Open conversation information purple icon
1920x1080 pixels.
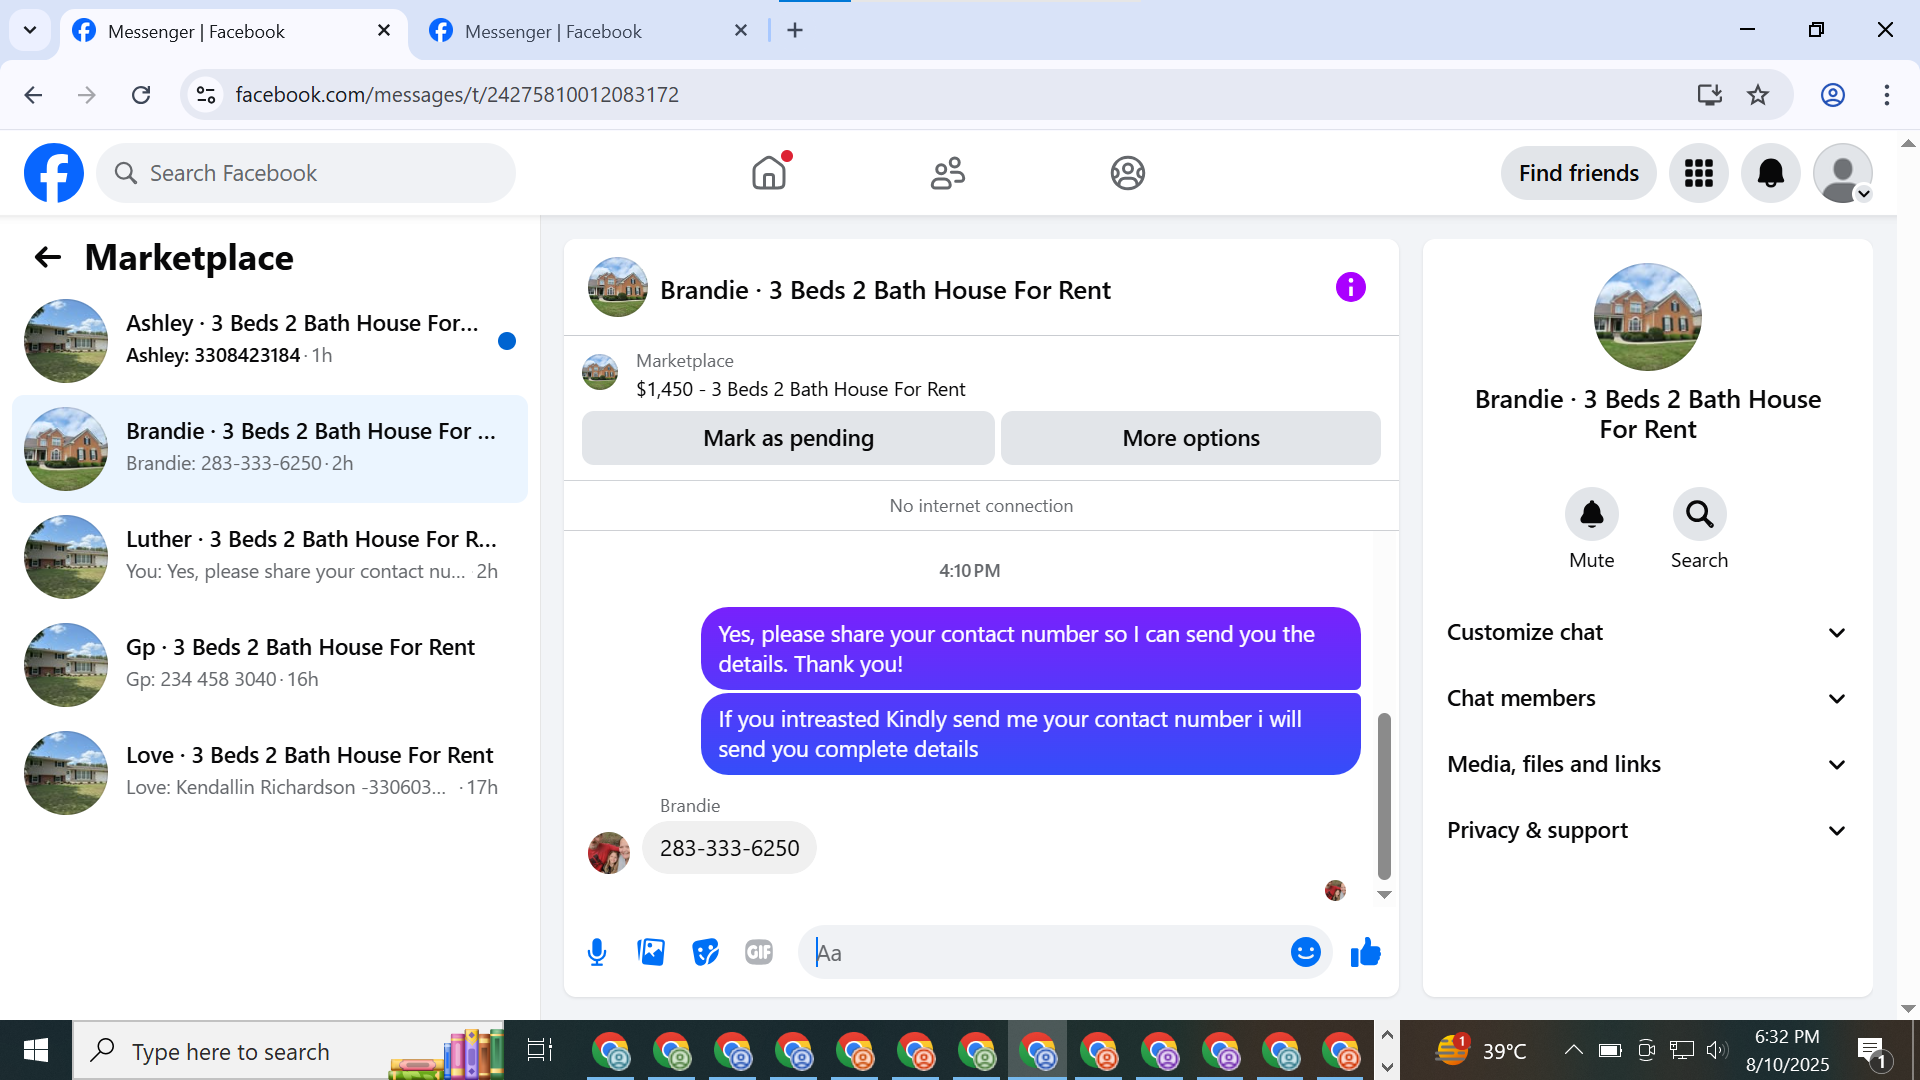[x=1350, y=288]
